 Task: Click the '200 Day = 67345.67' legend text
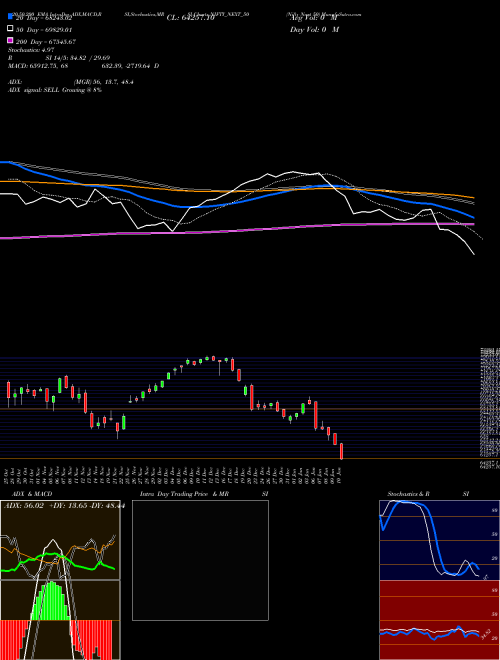pyautogui.click(x=46, y=42)
